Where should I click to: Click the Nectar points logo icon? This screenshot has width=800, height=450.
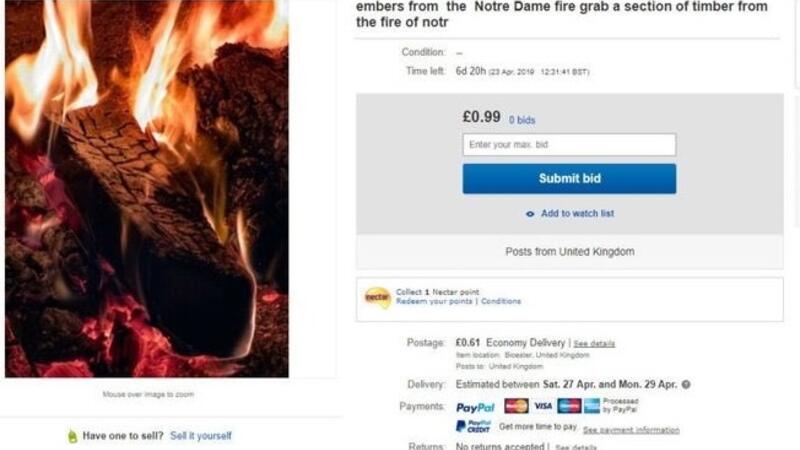[378, 297]
